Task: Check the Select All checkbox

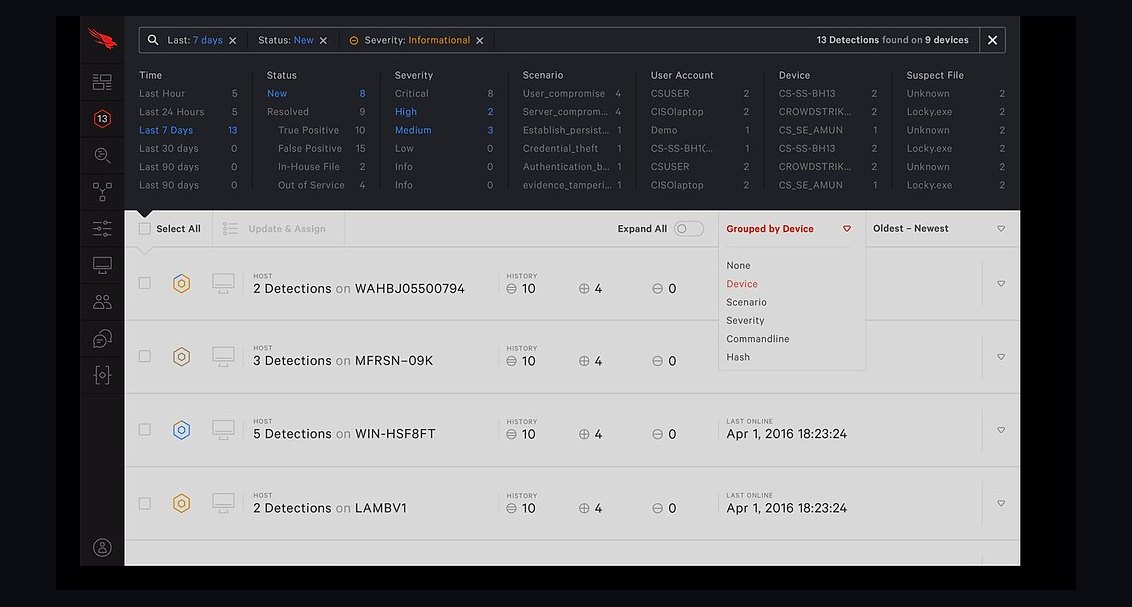Action: [x=144, y=229]
